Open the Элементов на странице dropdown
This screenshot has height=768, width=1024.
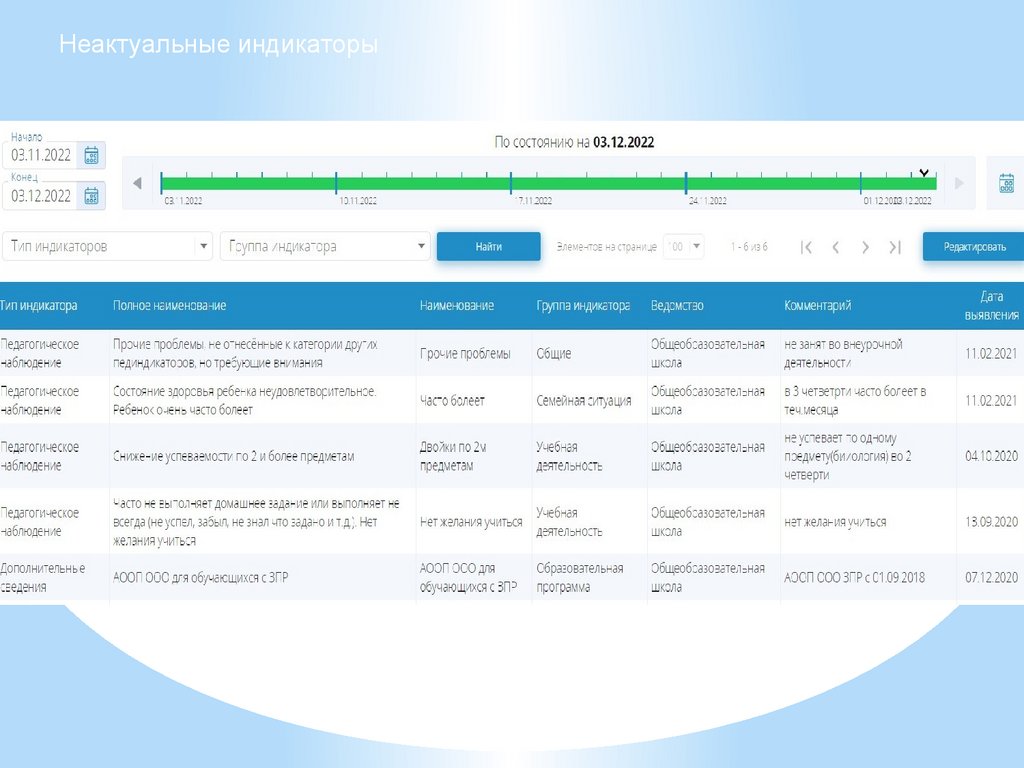pyautogui.click(x=683, y=246)
